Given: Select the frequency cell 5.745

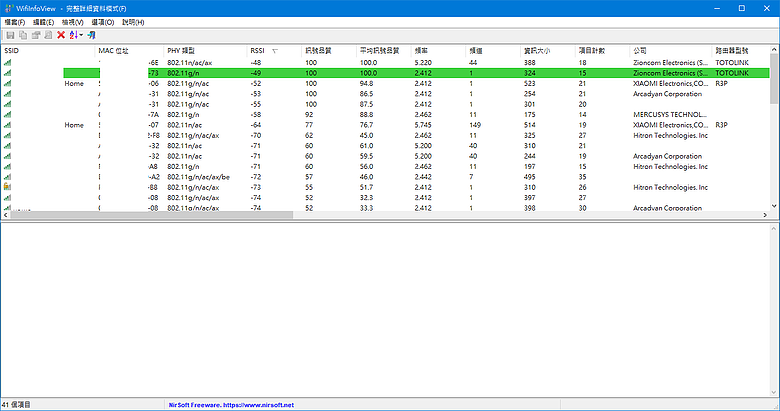Looking at the screenshot, I should click(423, 125).
